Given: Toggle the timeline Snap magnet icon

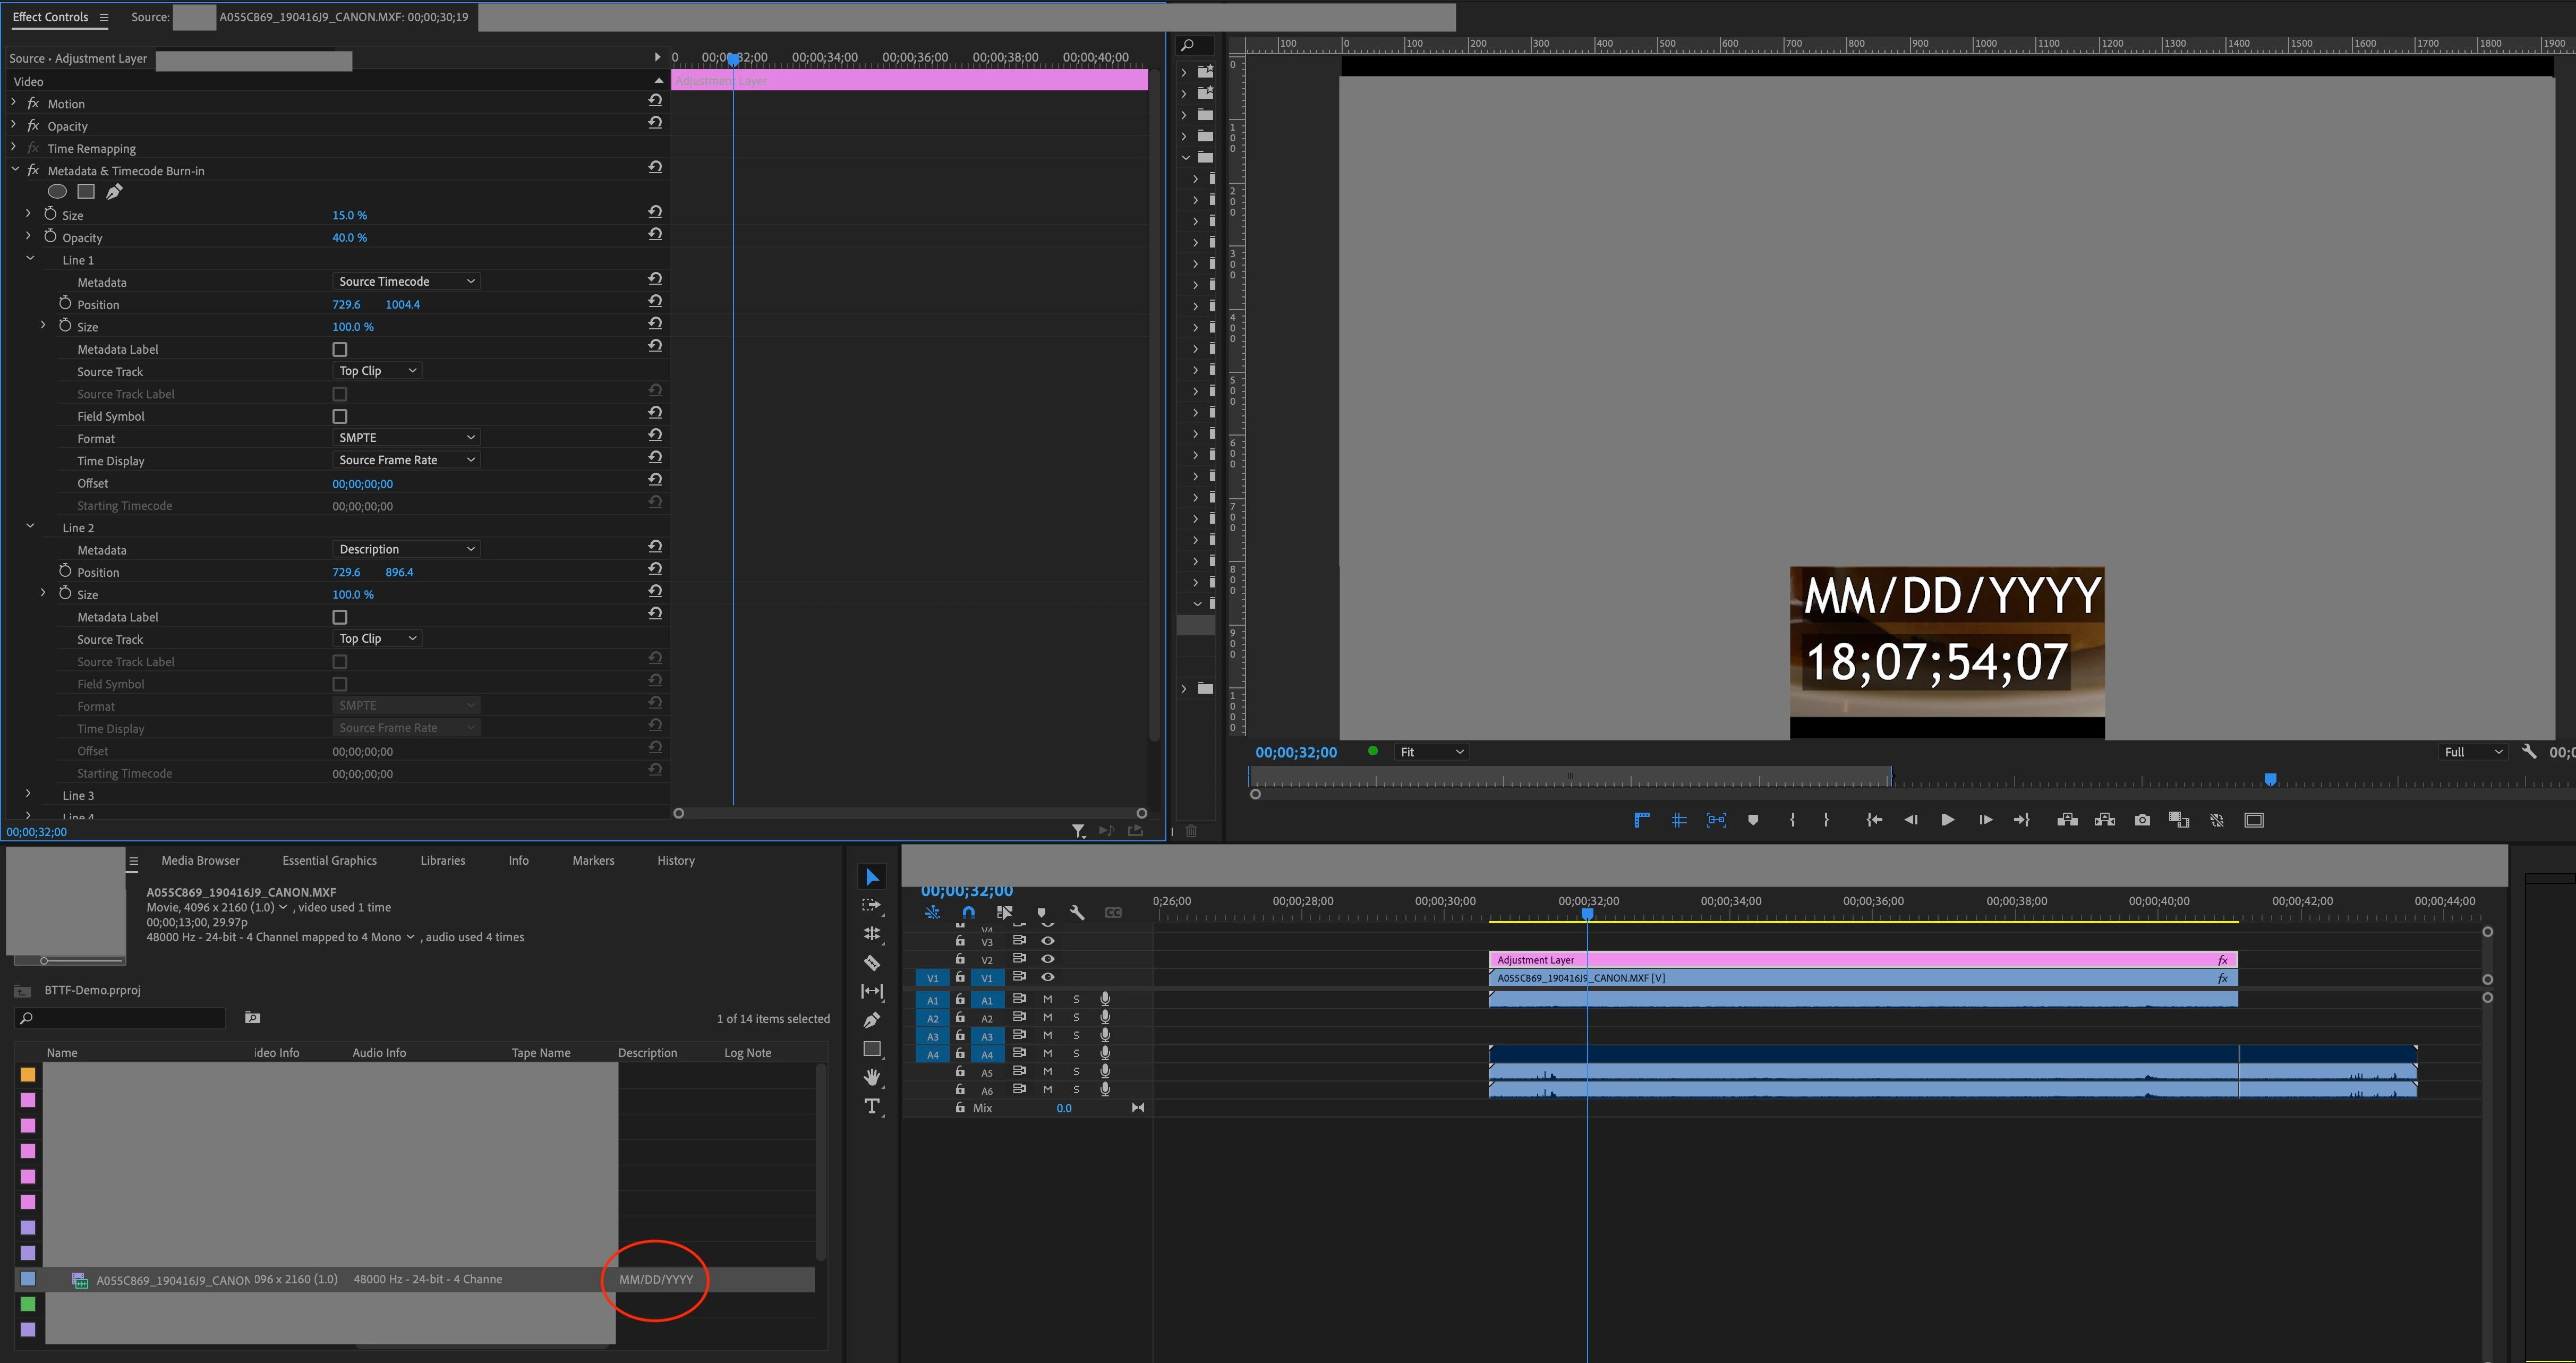Looking at the screenshot, I should click(x=968, y=912).
